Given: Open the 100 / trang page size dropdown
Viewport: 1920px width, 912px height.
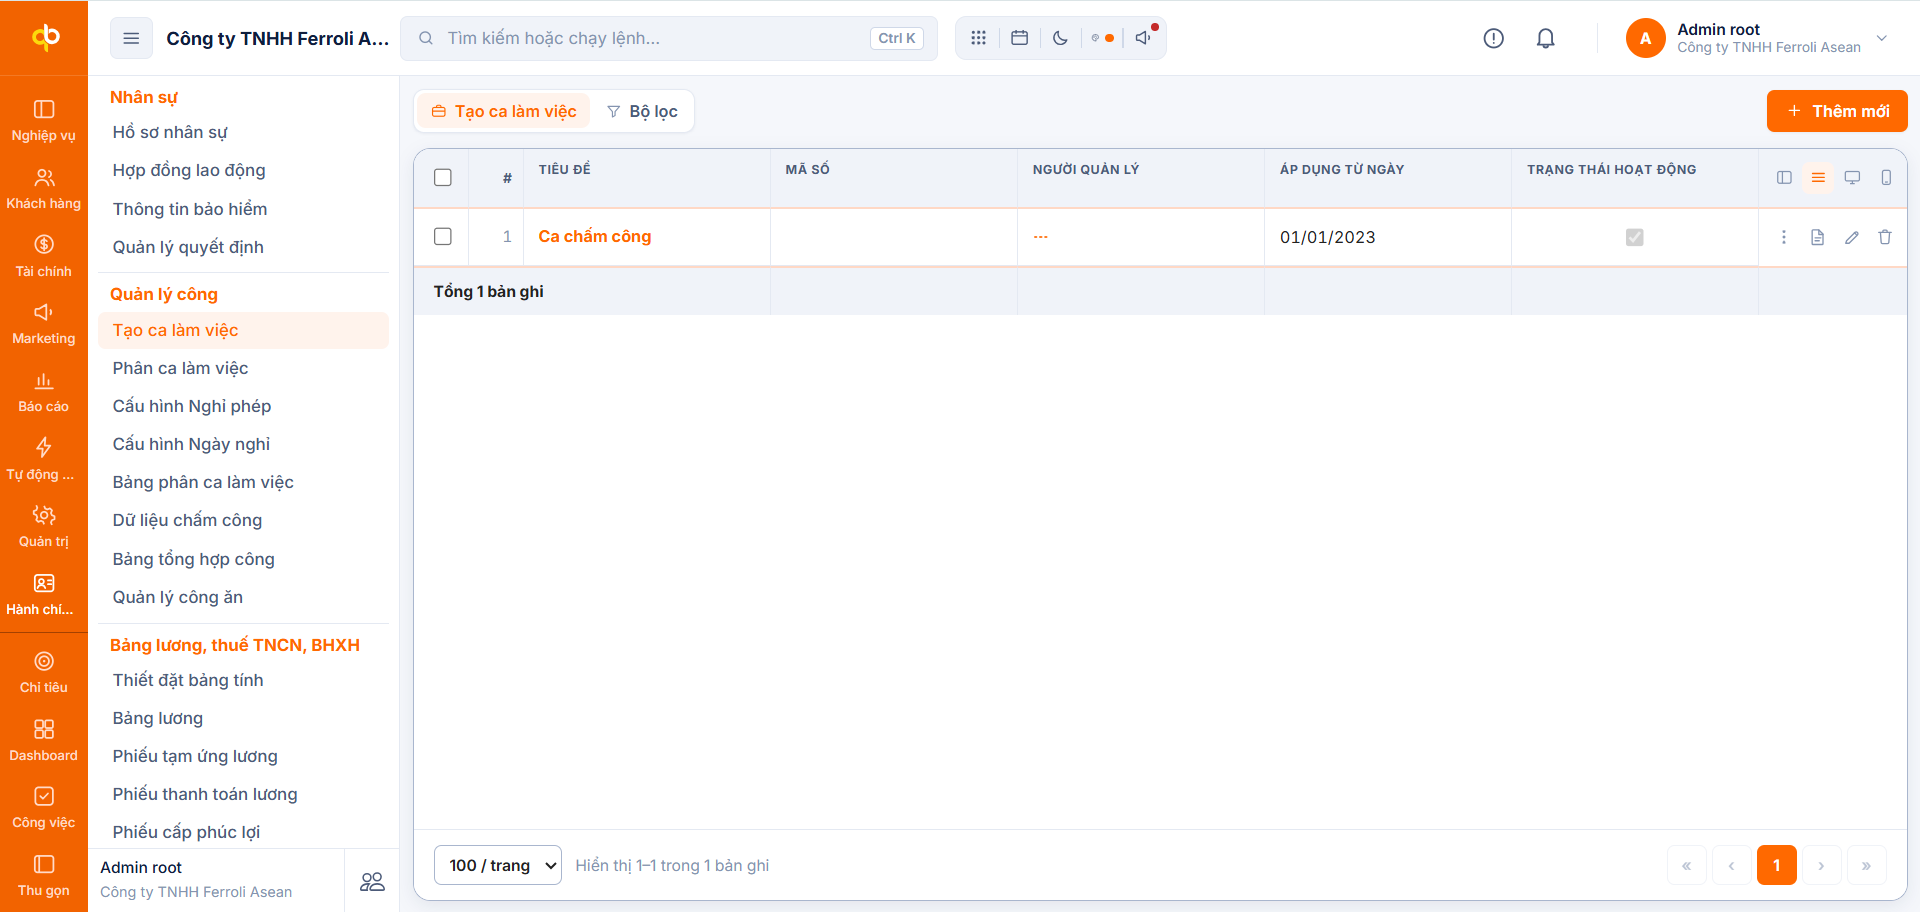Looking at the screenshot, I should pos(498,865).
